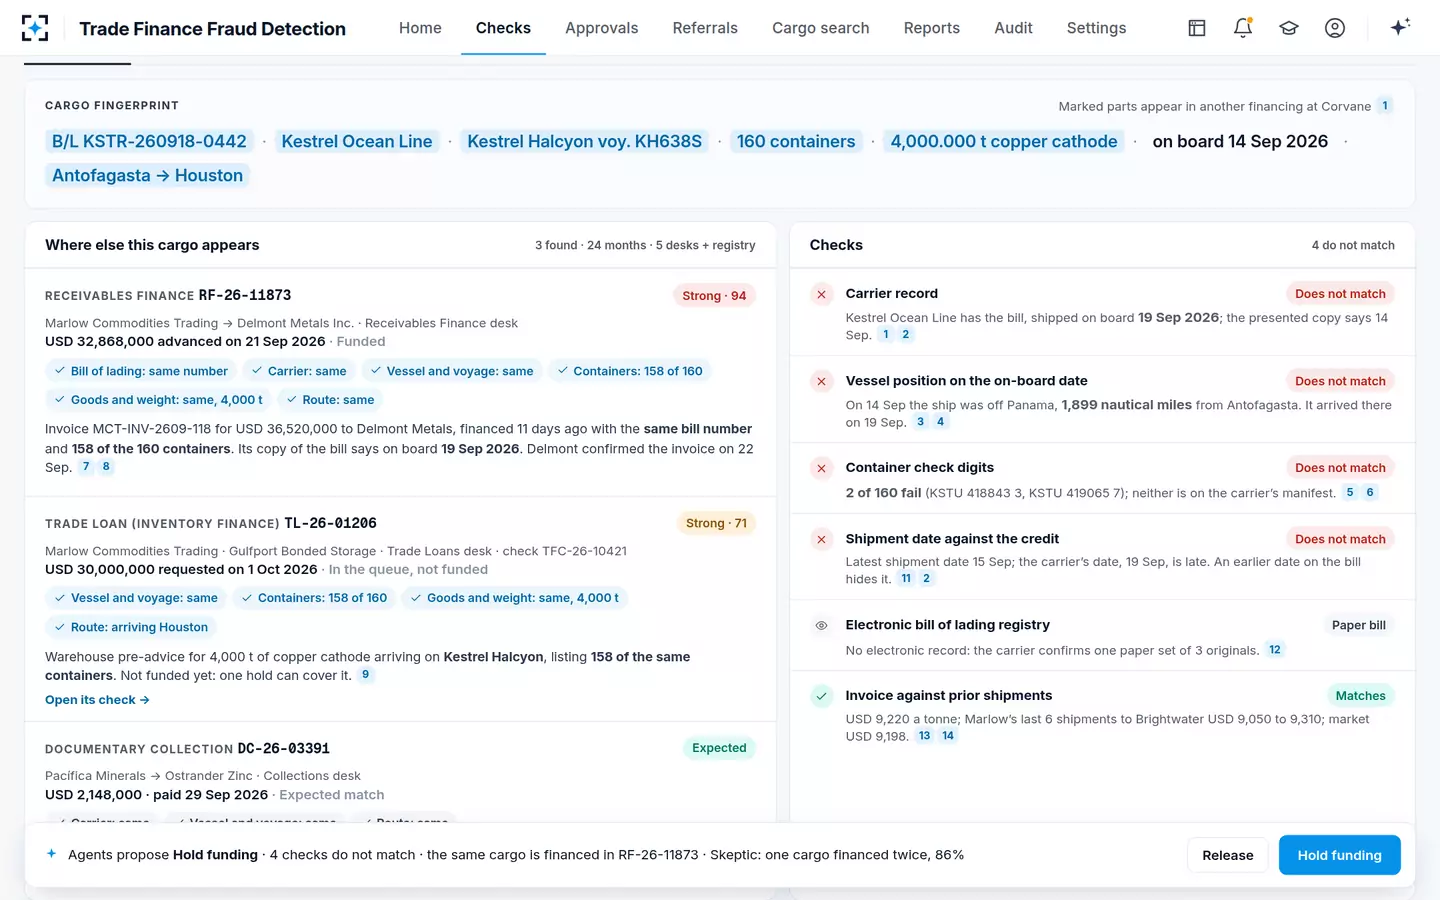Click the sparkle icon in the proposal bar

click(x=52, y=854)
